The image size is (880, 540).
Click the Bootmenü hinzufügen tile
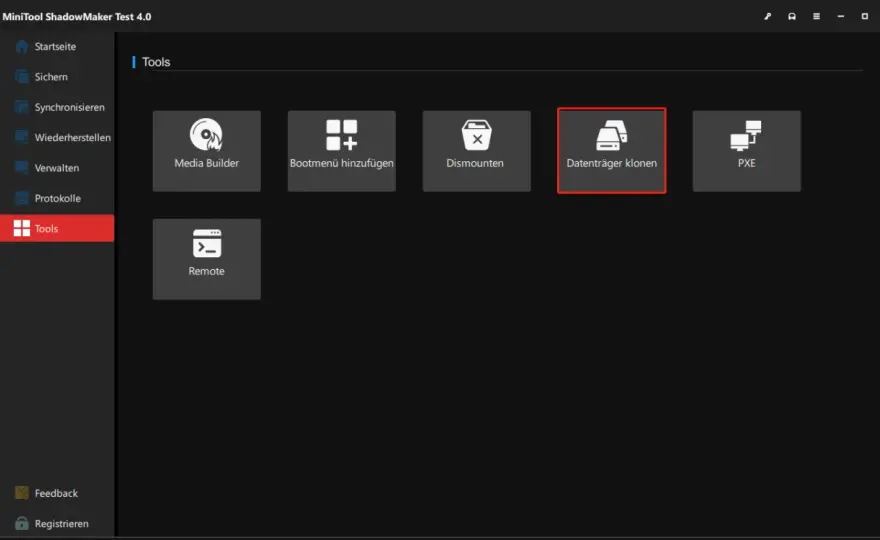coord(342,150)
